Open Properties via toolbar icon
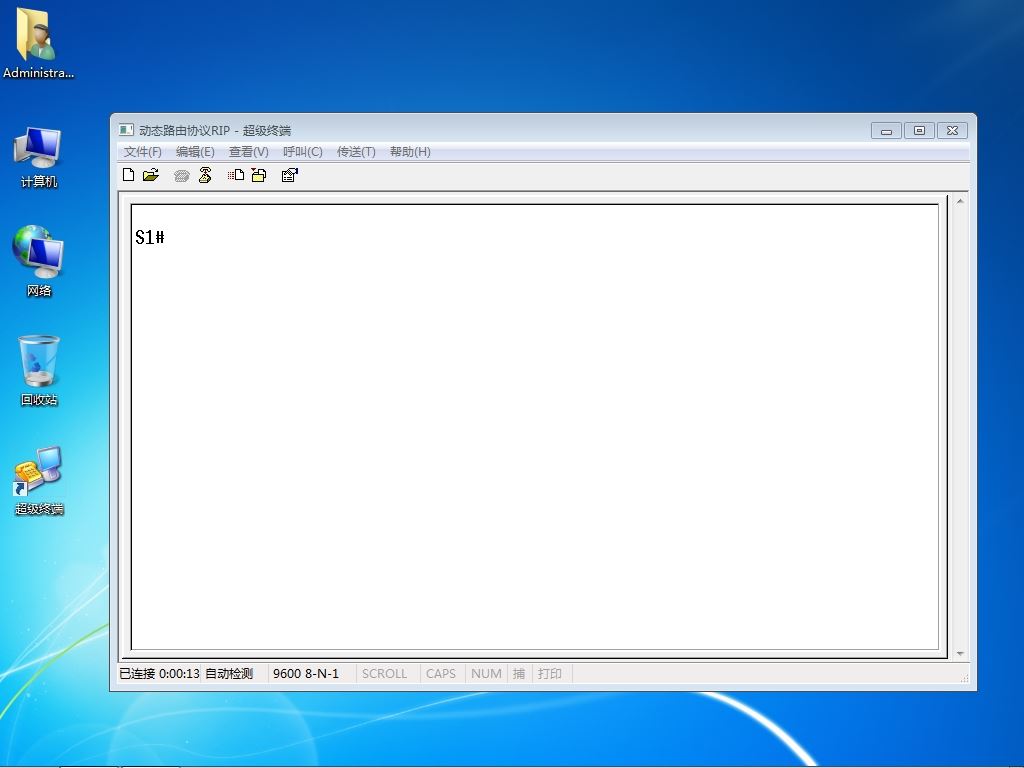The height and width of the screenshot is (768, 1024). coord(289,175)
